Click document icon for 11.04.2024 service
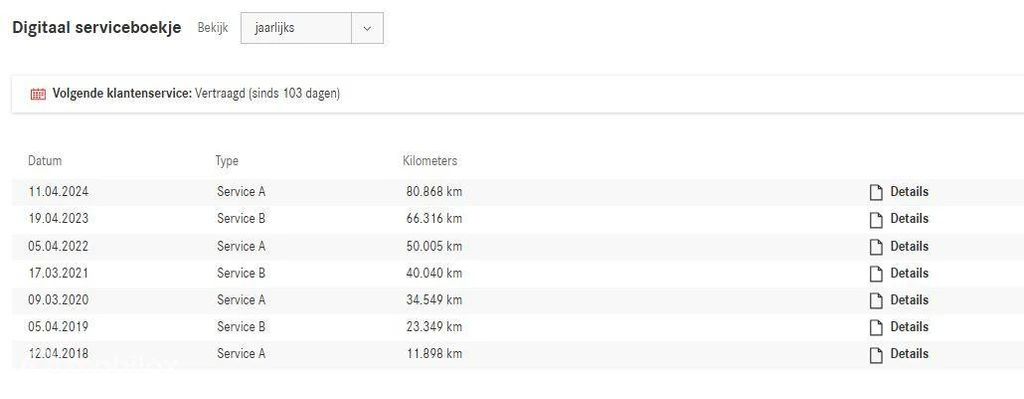The height and width of the screenshot is (399, 1024). pyautogui.click(x=876, y=192)
